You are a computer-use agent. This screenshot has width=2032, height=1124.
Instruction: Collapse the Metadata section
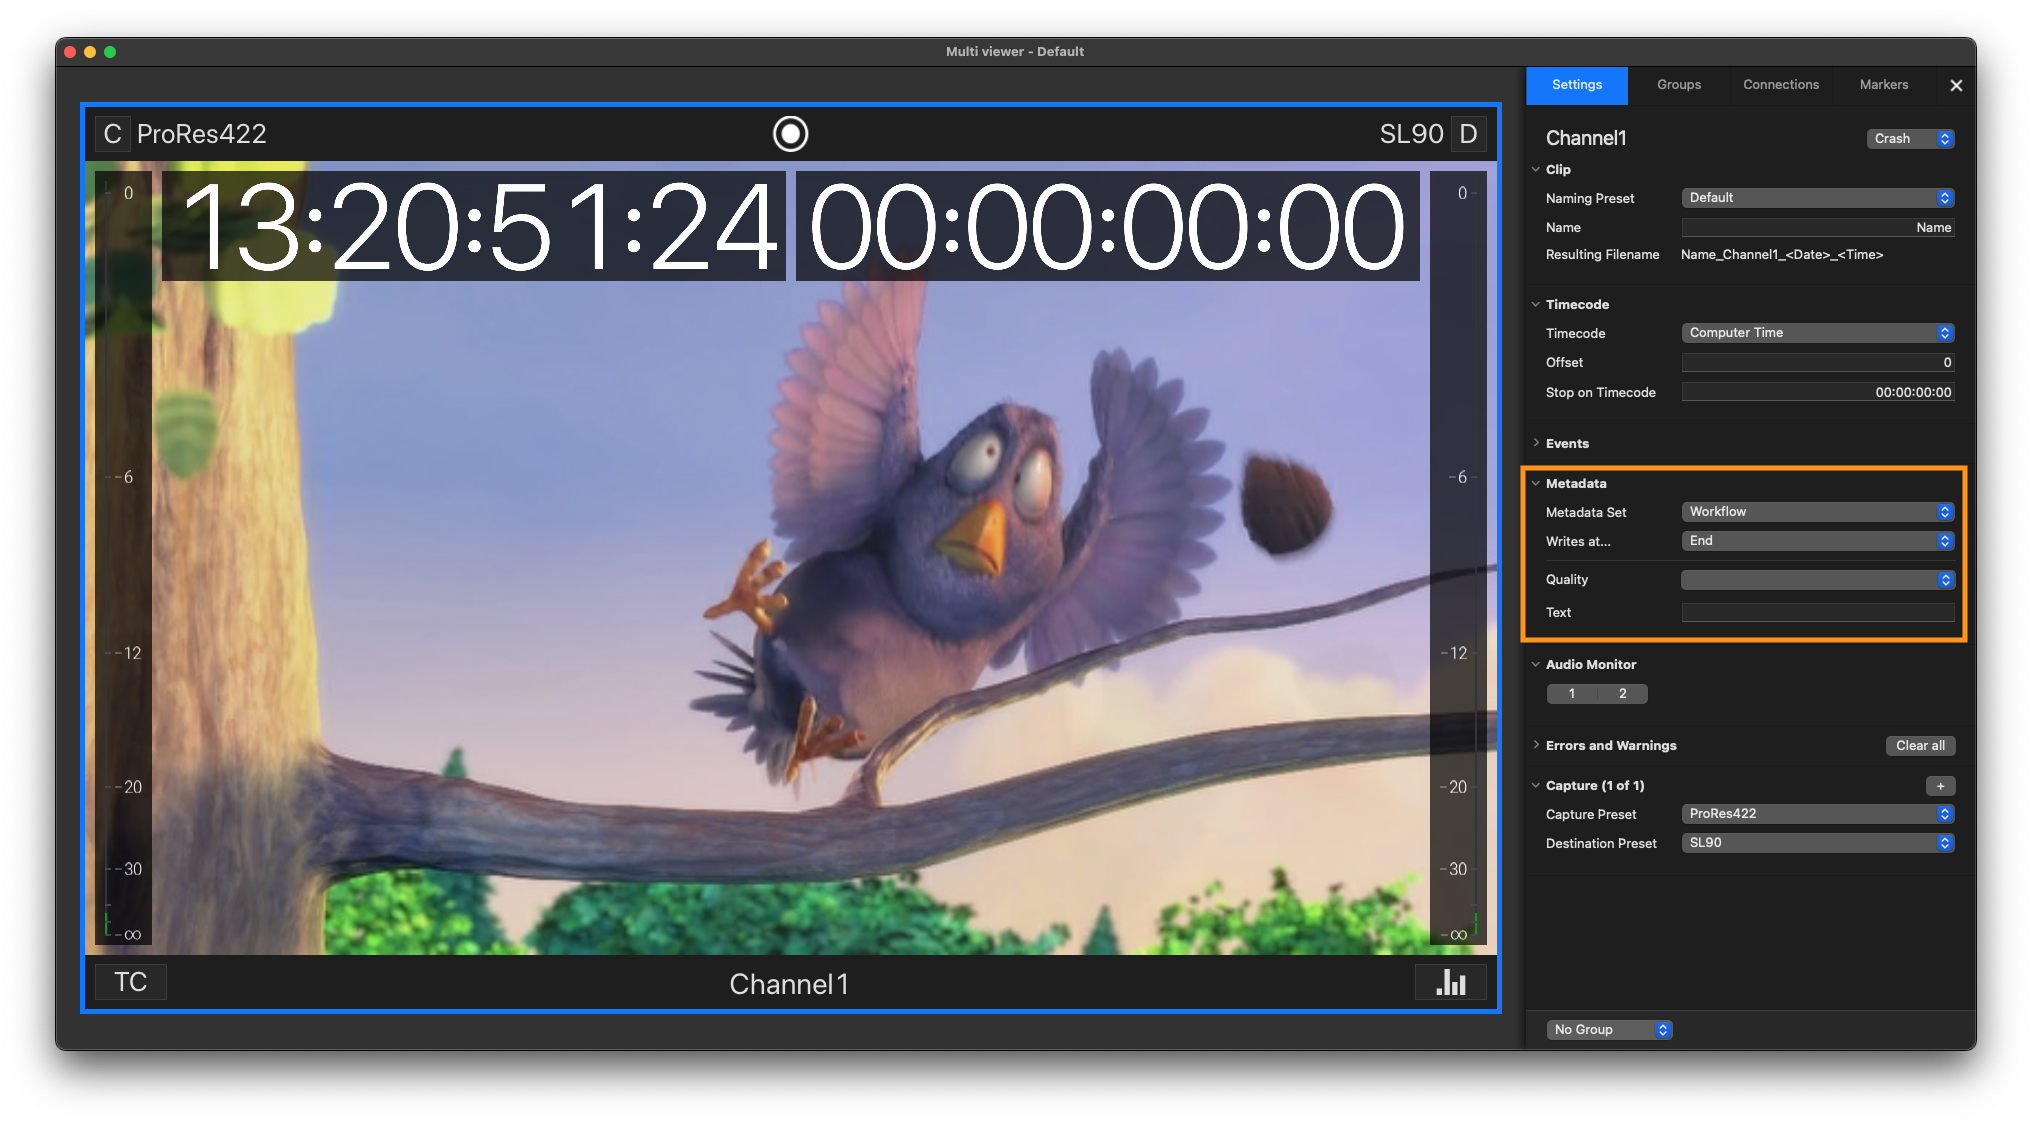[1536, 483]
